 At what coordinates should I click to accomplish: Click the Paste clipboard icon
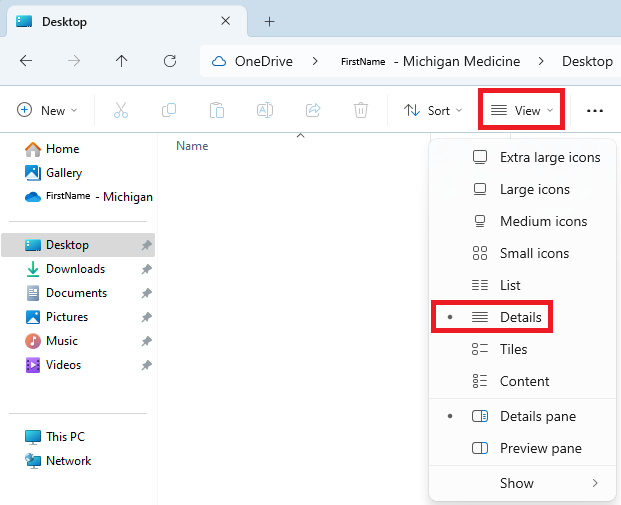217,110
